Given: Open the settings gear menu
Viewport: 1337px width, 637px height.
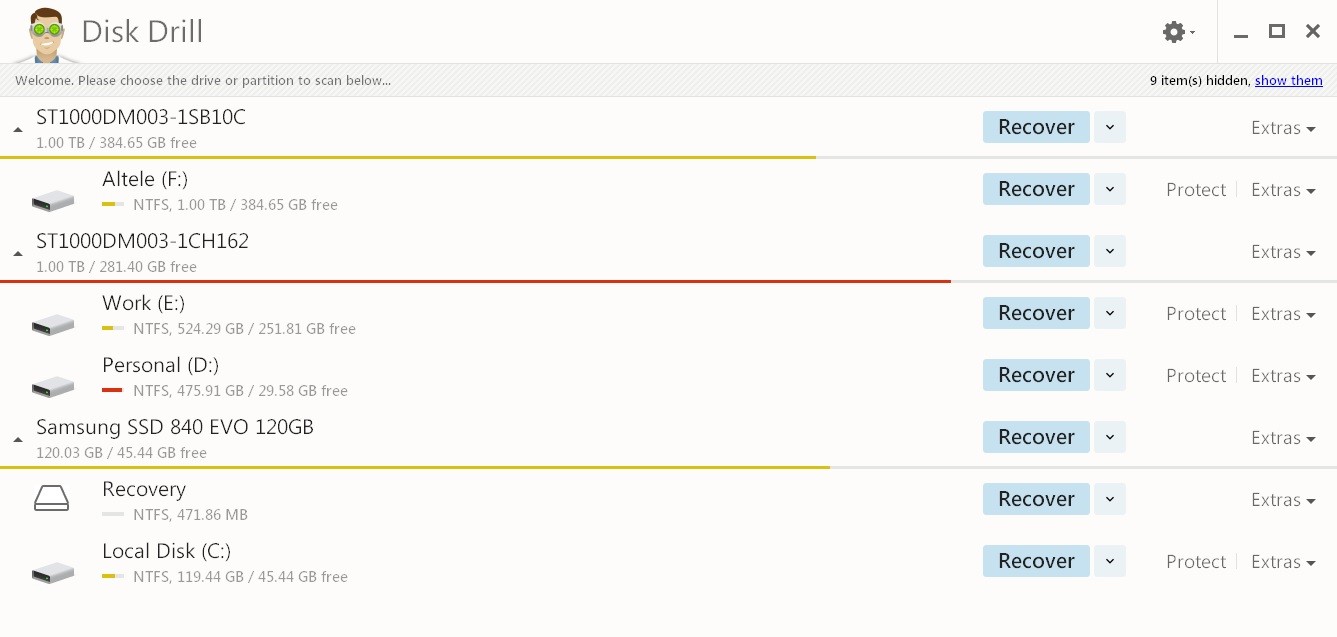Looking at the screenshot, I should 1178,32.
